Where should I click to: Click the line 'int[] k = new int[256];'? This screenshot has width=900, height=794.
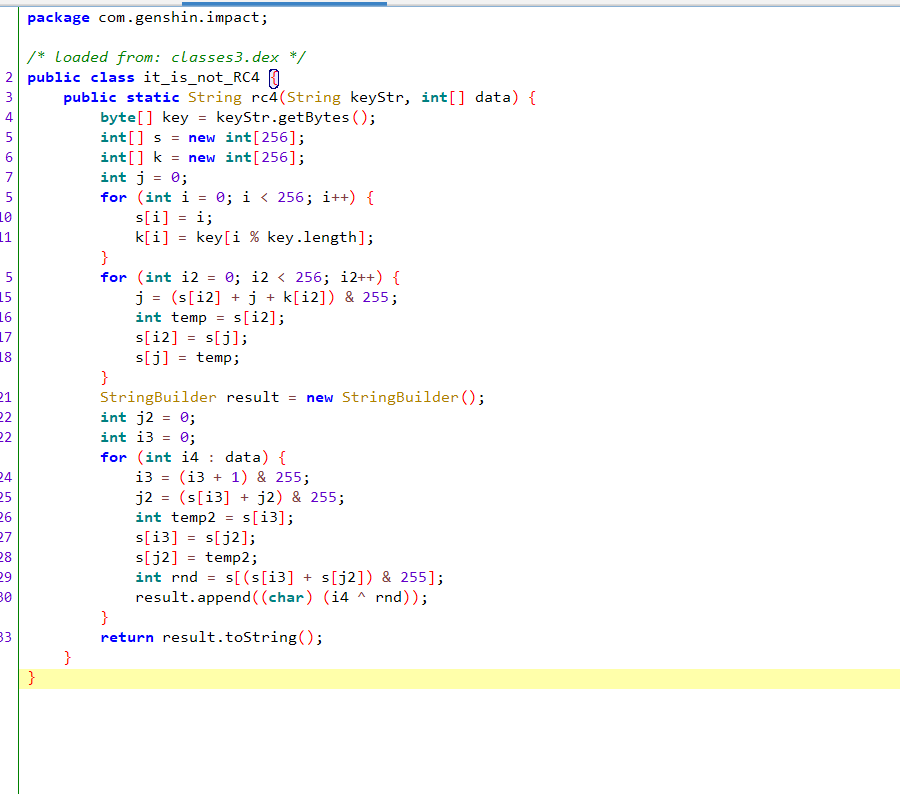click(202, 158)
